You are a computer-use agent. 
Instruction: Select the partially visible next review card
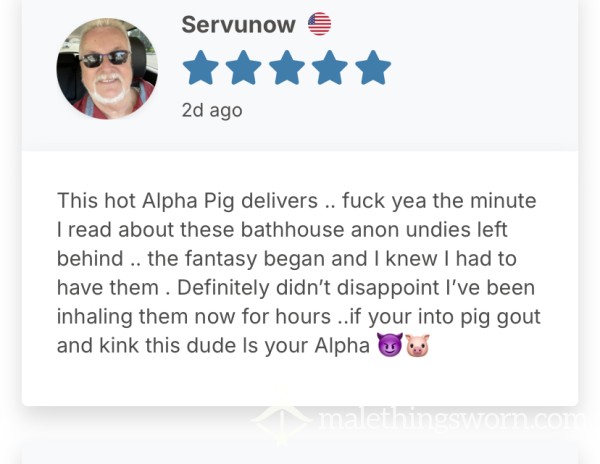tap(300, 454)
